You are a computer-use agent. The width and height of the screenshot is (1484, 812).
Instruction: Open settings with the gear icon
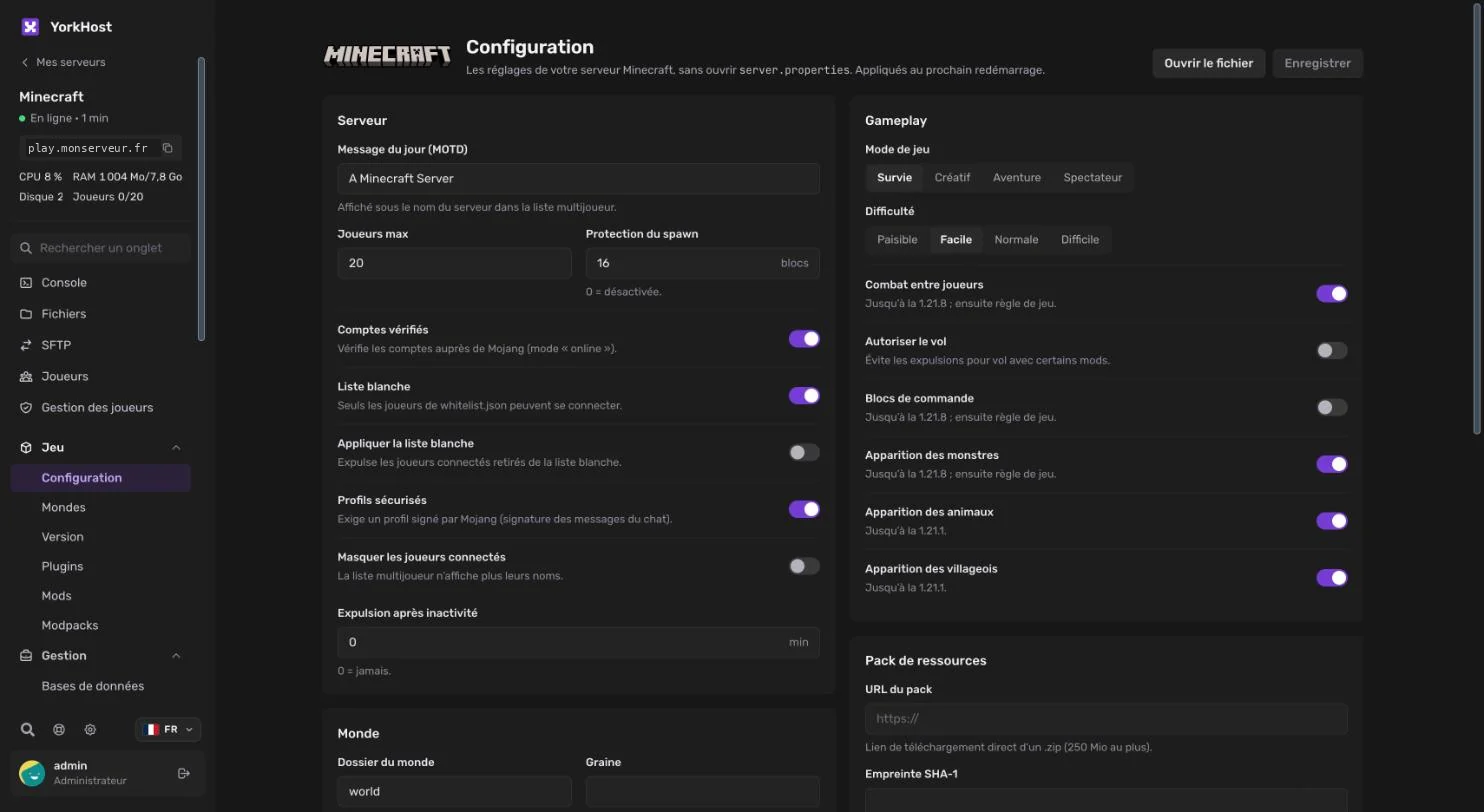(x=90, y=730)
